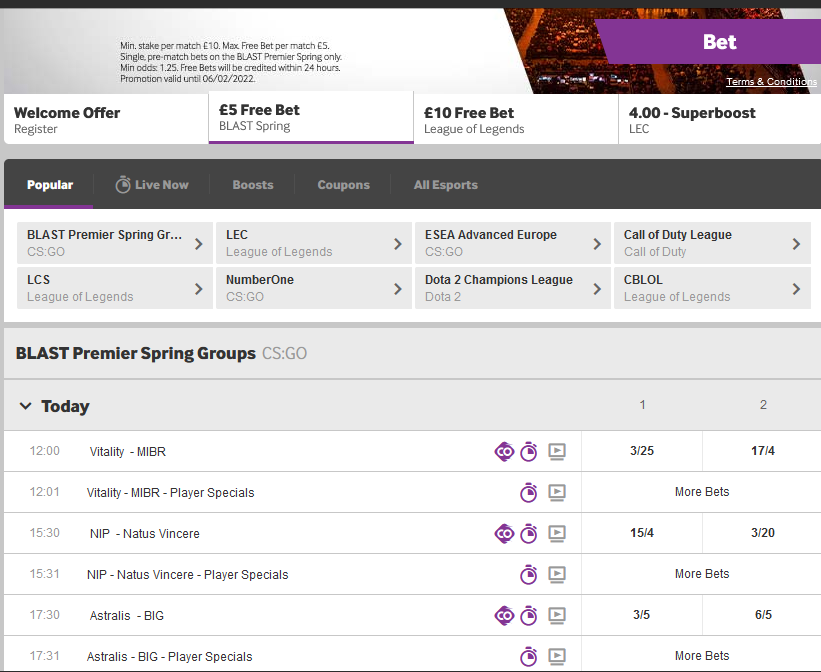Bet on Natus Vincere at odds 3/20
The height and width of the screenshot is (672, 821).
pyautogui.click(x=762, y=533)
